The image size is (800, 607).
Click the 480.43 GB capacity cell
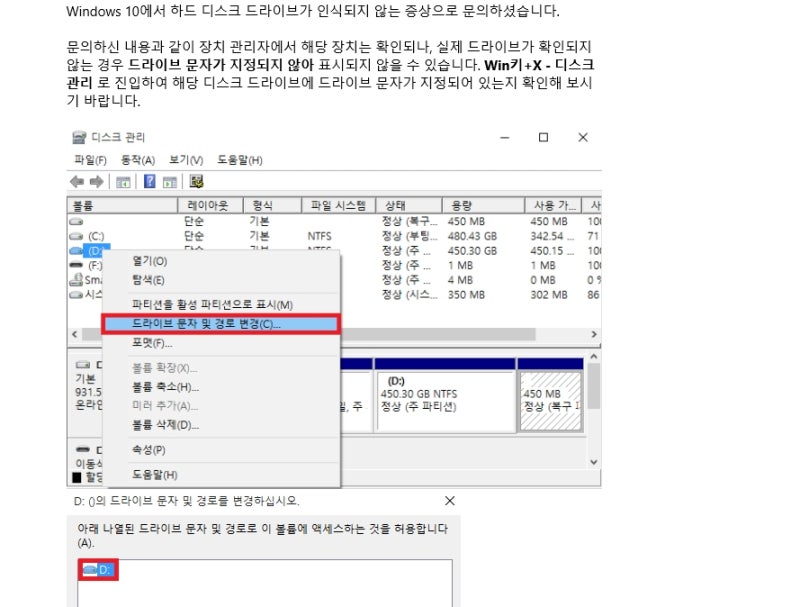click(472, 236)
